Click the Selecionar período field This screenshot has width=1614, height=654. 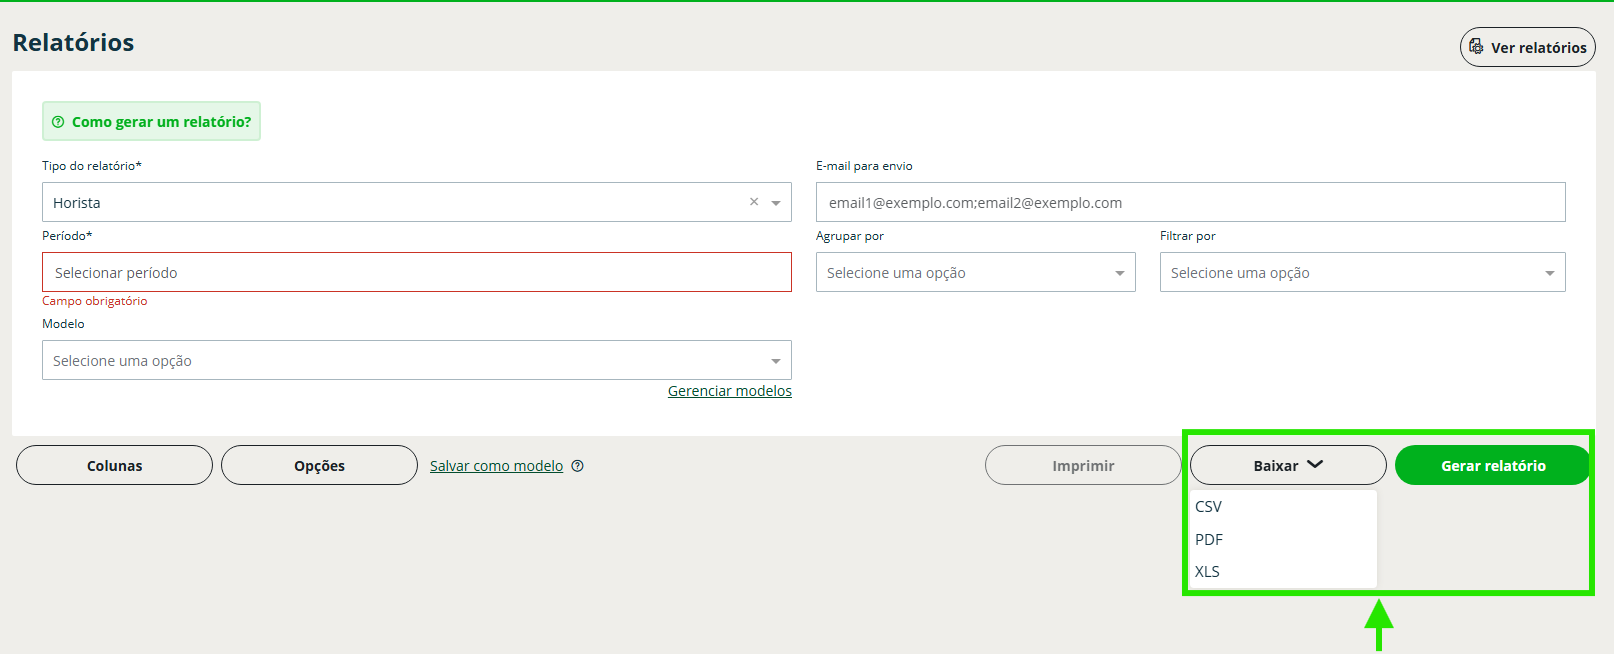[416, 273]
